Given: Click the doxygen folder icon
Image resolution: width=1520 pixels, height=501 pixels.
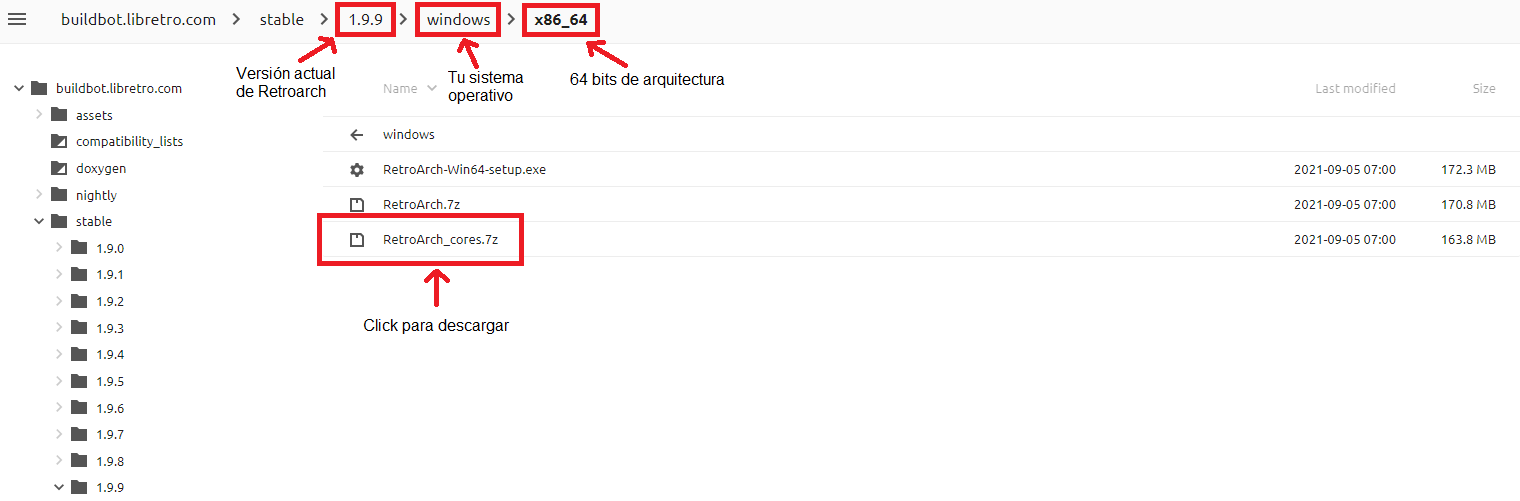Looking at the screenshot, I should coord(59,168).
